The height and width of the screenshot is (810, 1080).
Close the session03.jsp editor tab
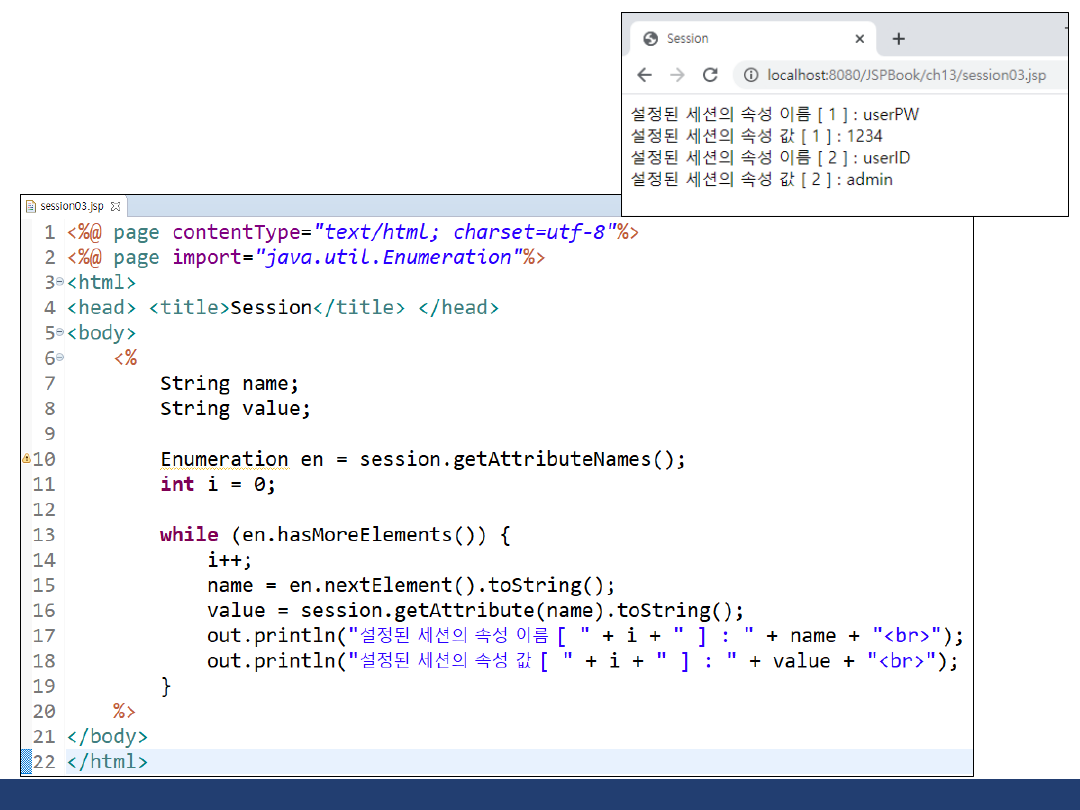(115, 206)
